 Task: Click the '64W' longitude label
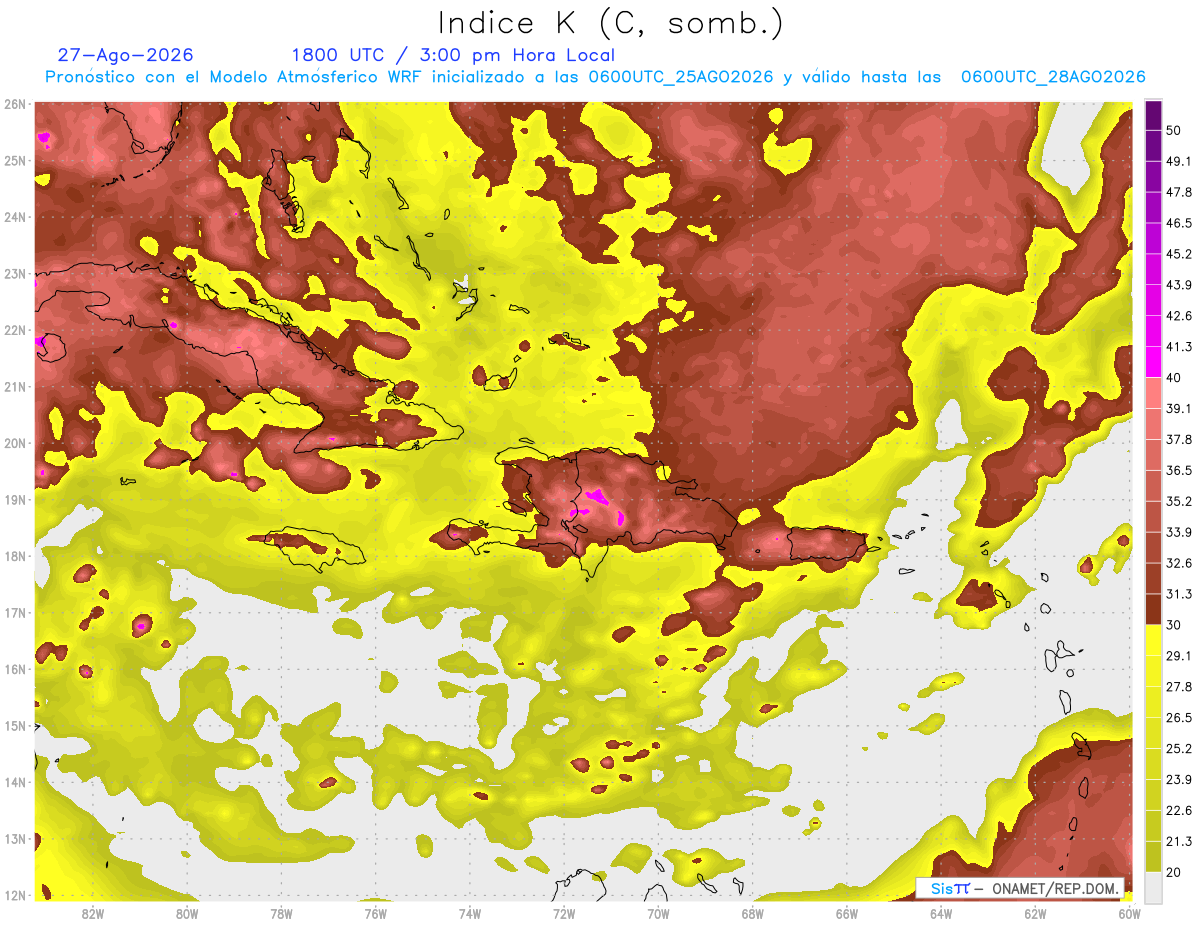pos(941,914)
